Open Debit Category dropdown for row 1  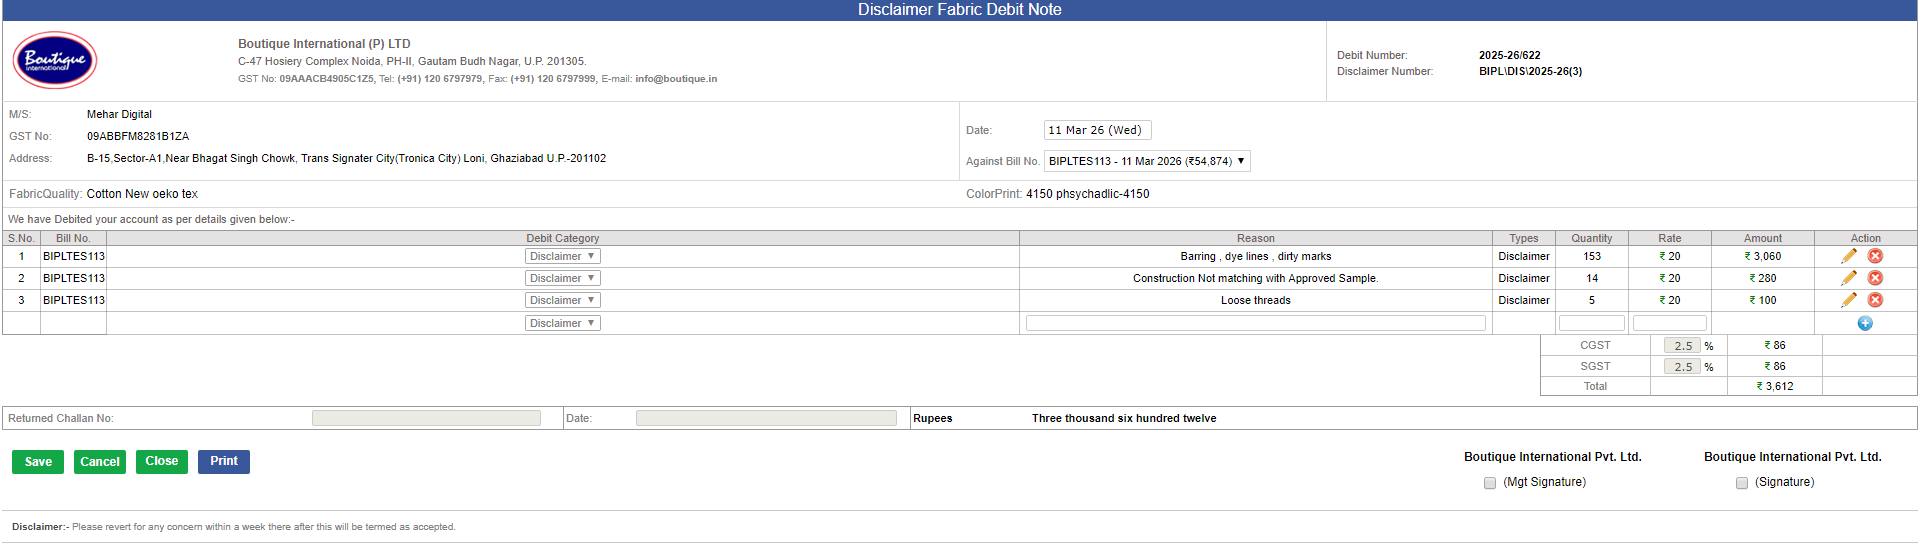[563, 256]
